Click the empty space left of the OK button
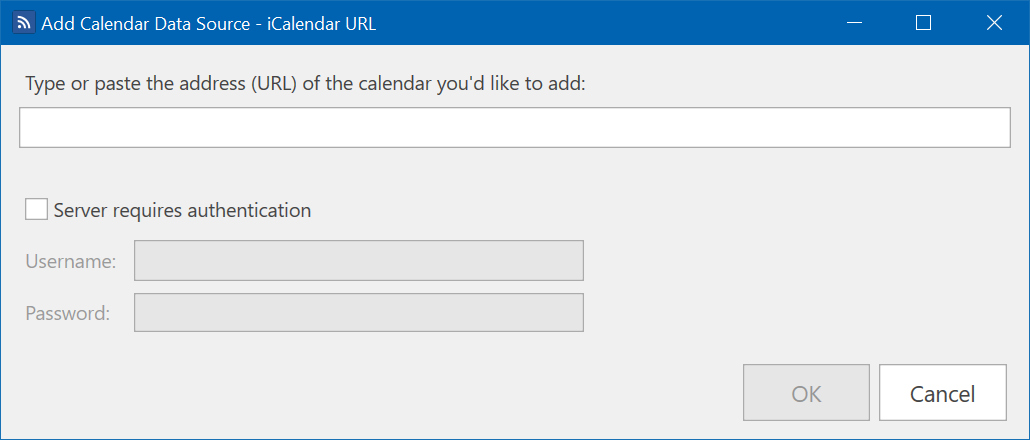Screen dimensions: 1030x440 pyautogui.click(x=500, y=393)
